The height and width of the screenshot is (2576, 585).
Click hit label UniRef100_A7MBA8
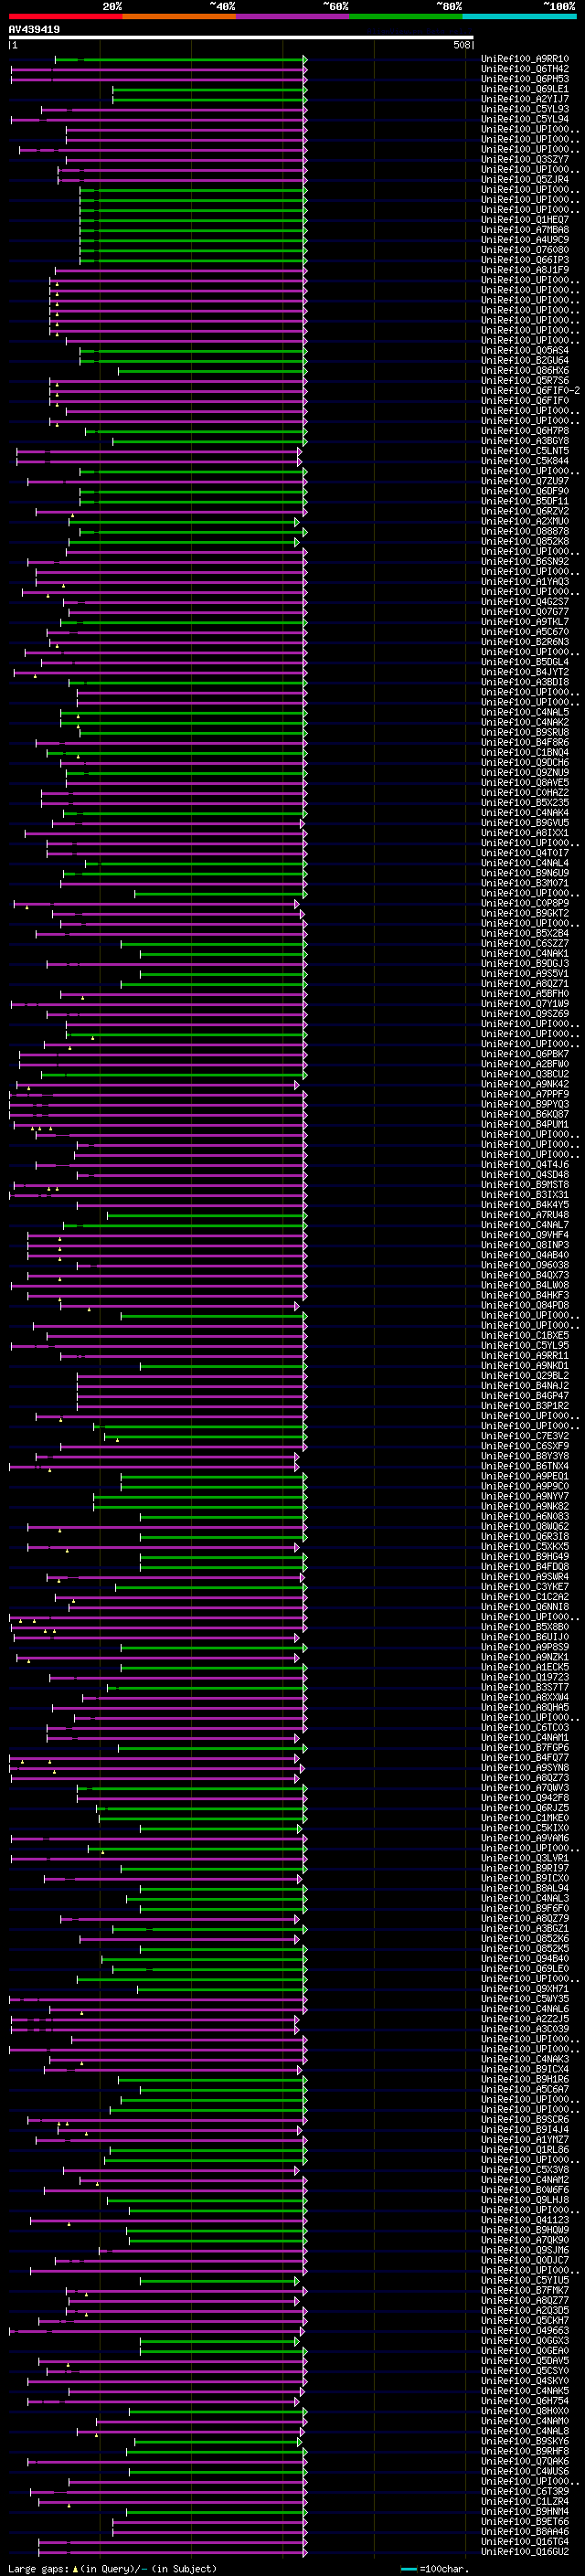[525, 230]
